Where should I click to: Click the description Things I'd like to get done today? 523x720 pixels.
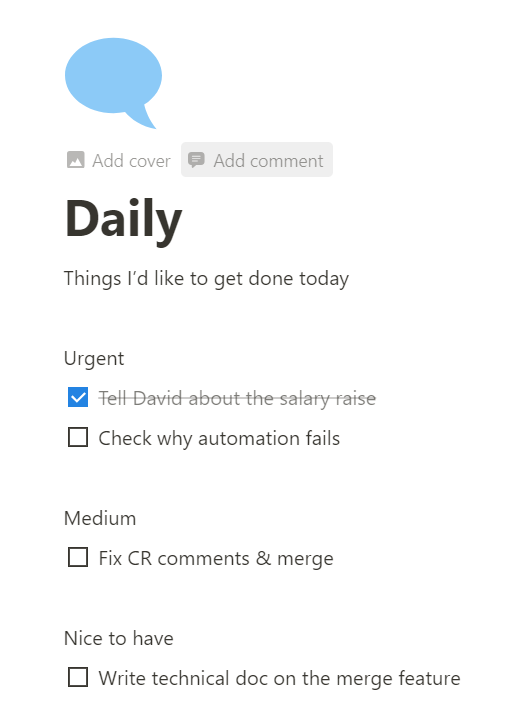(x=206, y=279)
